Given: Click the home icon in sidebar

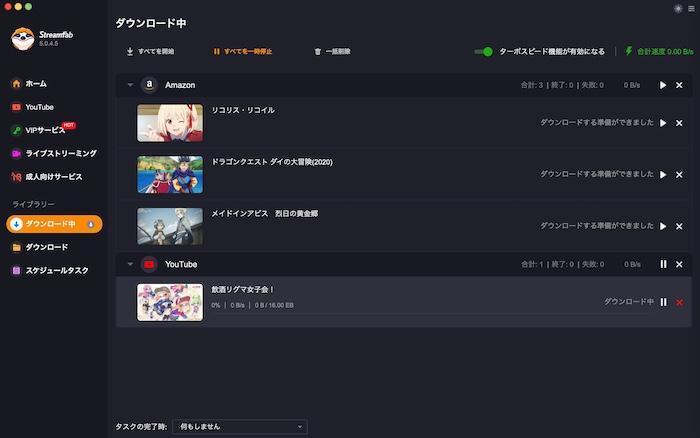Looking at the screenshot, I should click(17, 83).
